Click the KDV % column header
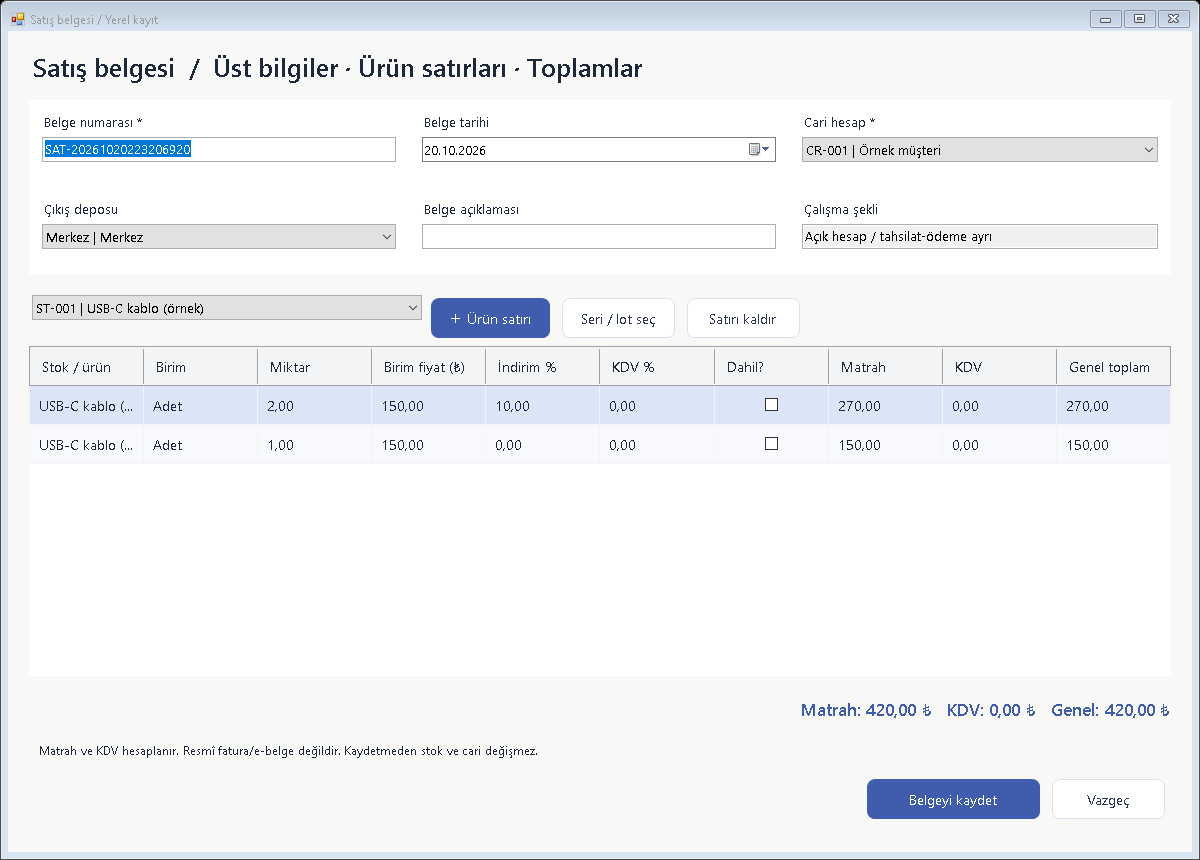The image size is (1200, 860). (x=656, y=367)
